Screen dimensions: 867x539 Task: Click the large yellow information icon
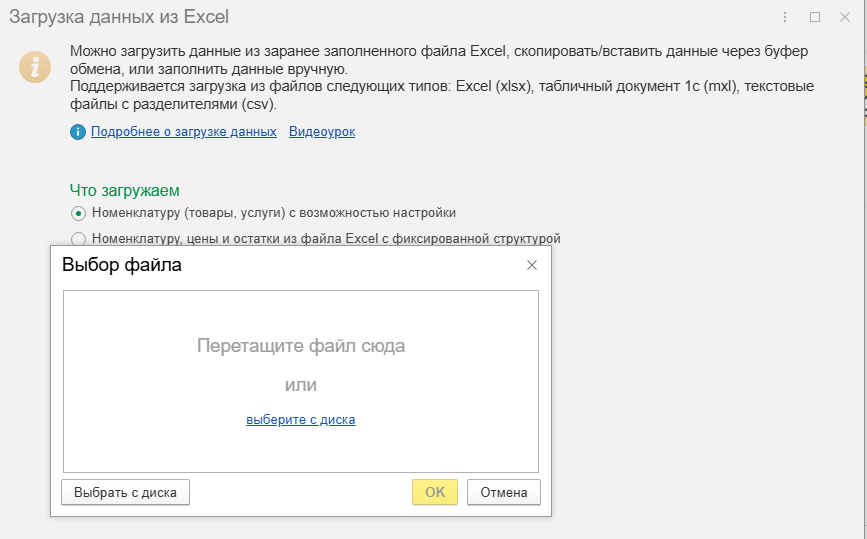pos(36,67)
